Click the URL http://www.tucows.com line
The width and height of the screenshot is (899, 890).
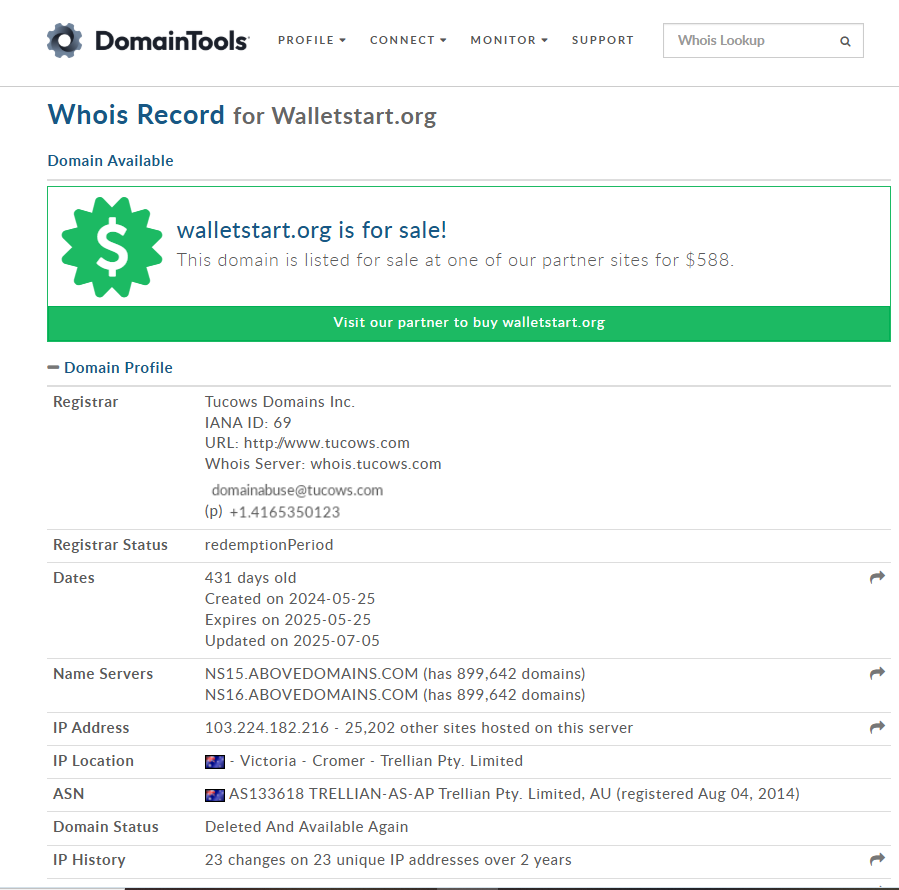307,443
